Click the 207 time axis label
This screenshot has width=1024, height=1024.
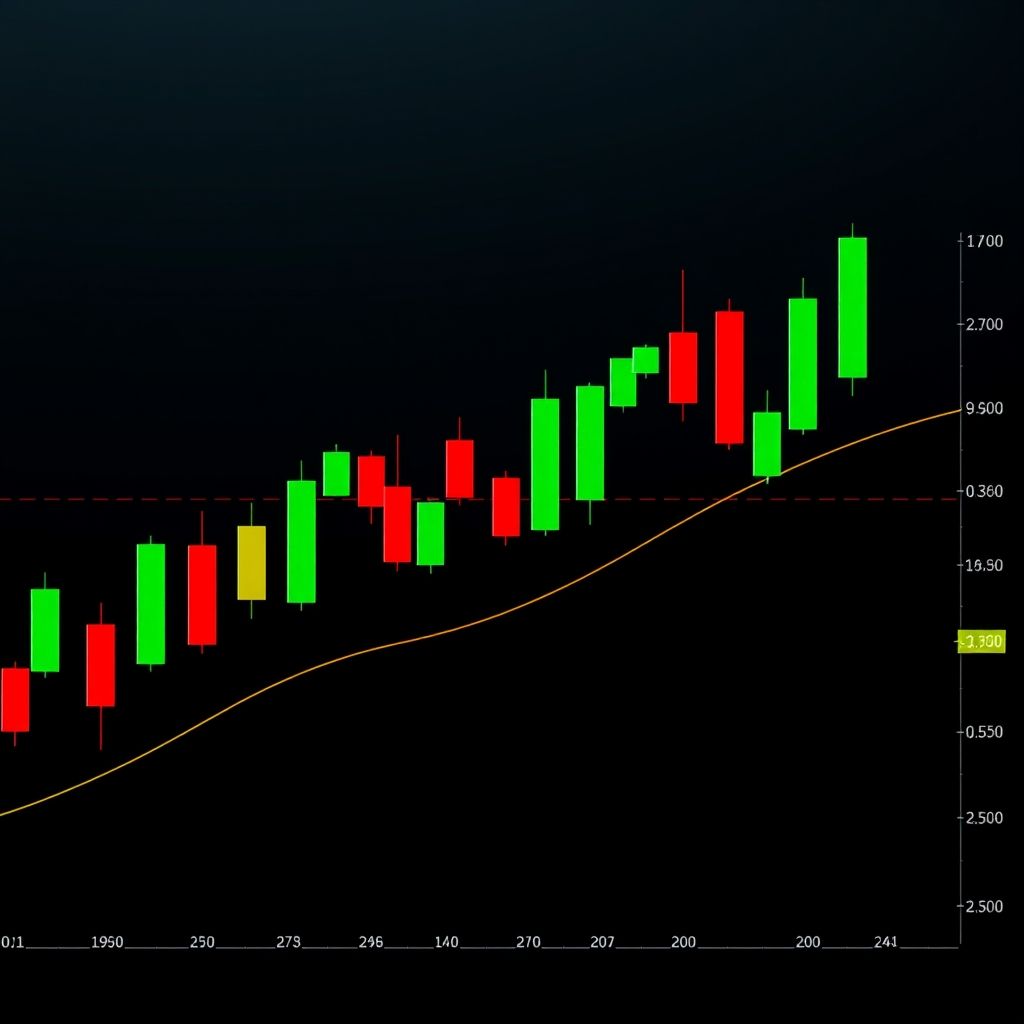tap(602, 942)
